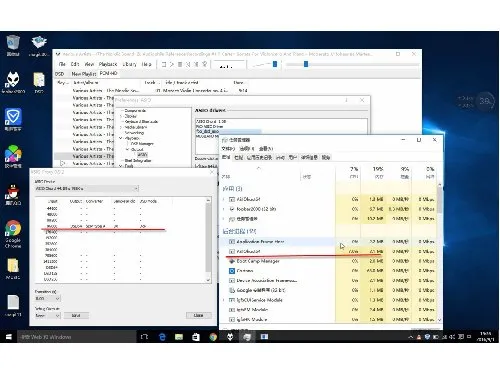Switch to the DSD playlist tab
500x375 pixels.
tap(60, 74)
